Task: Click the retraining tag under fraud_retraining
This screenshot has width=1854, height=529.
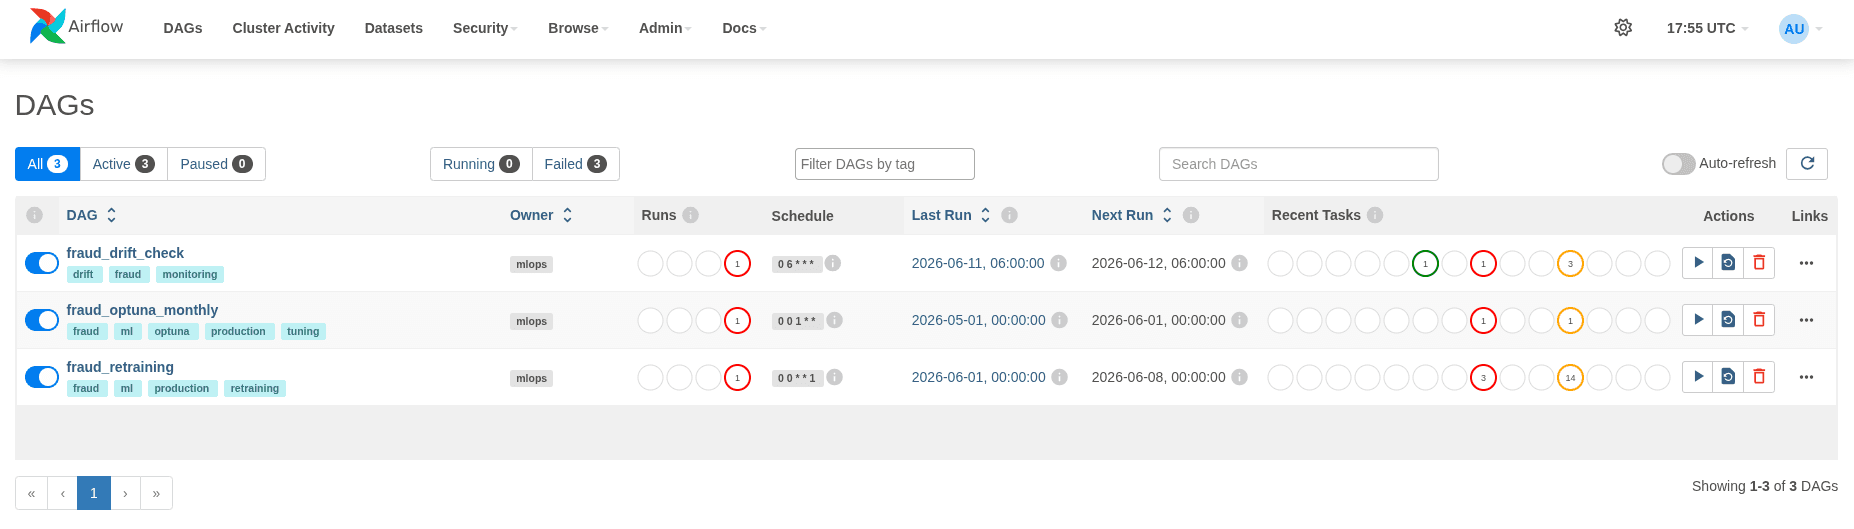Action: [255, 388]
